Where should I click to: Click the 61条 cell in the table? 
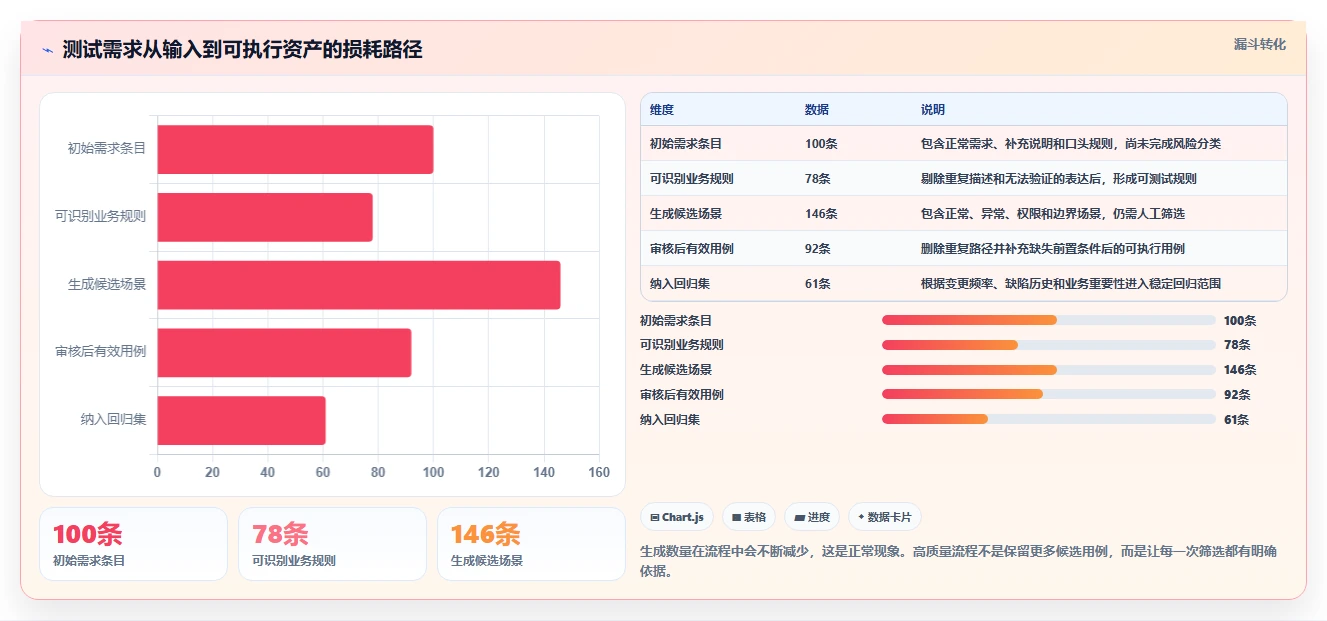coord(818,284)
